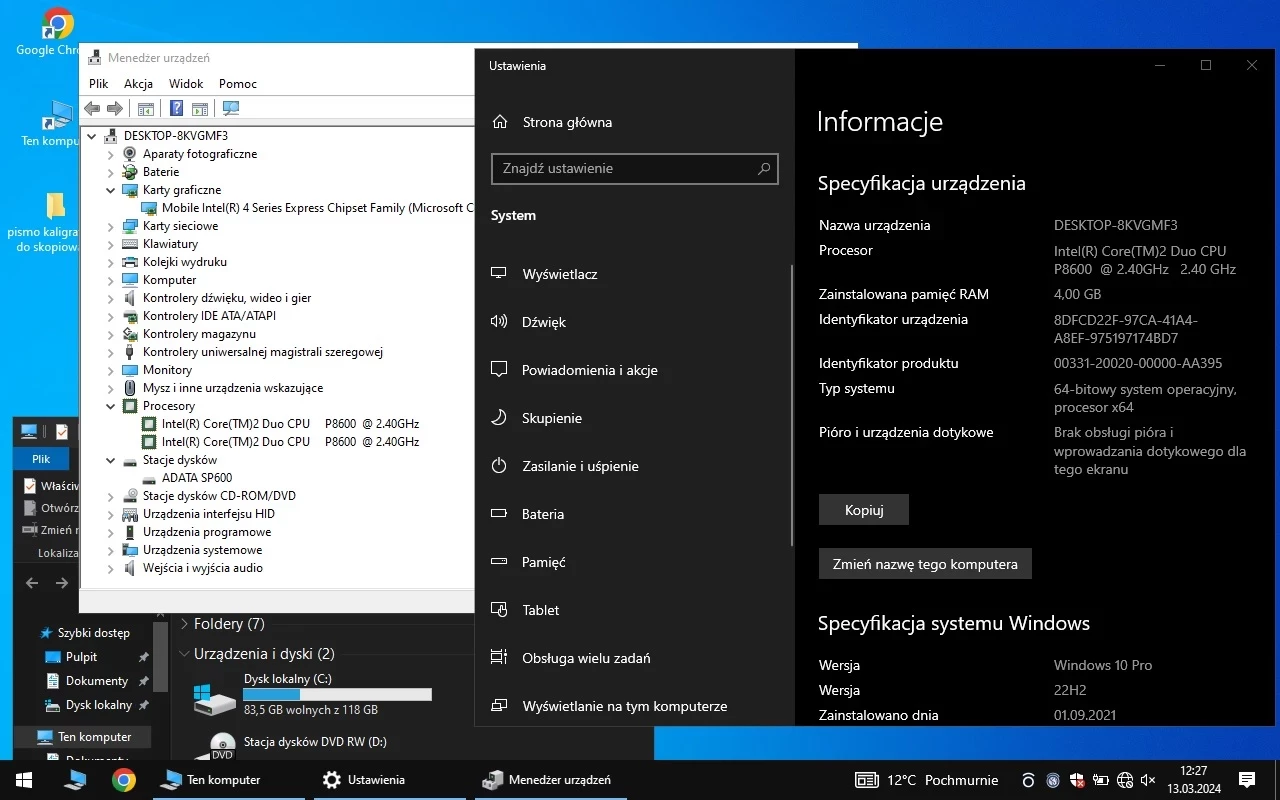Click the Help icon in Device Manager toolbar
Image resolution: width=1280 pixels, height=800 pixels.
pos(177,108)
